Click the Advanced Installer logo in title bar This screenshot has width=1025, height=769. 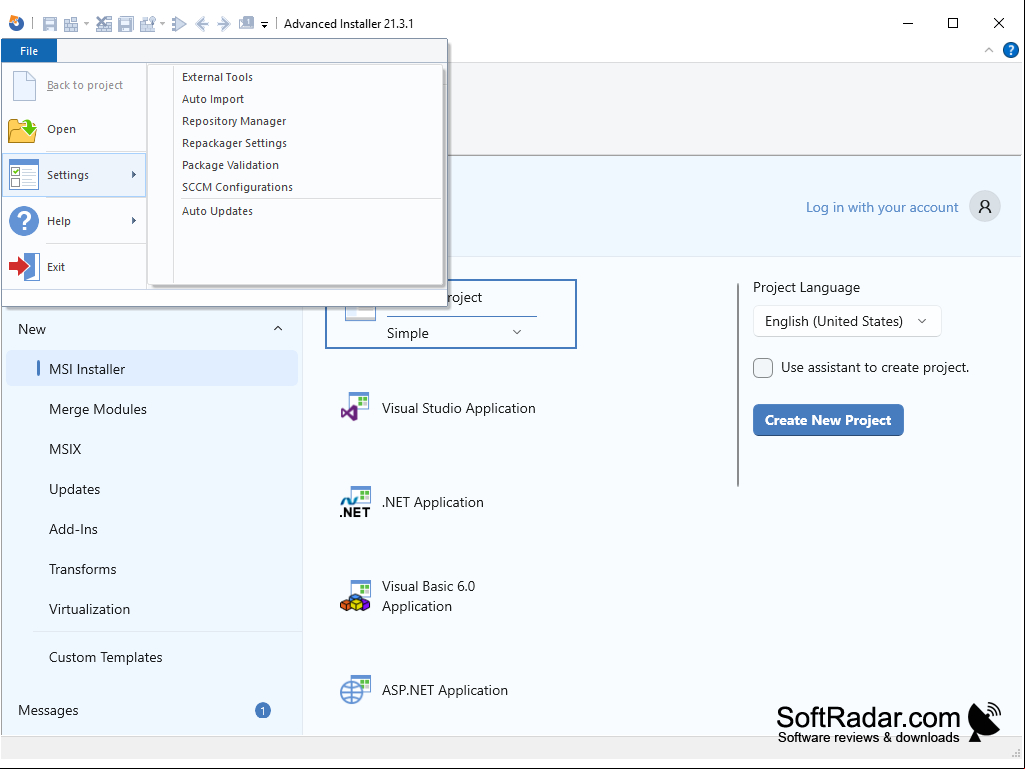(x=16, y=24)
